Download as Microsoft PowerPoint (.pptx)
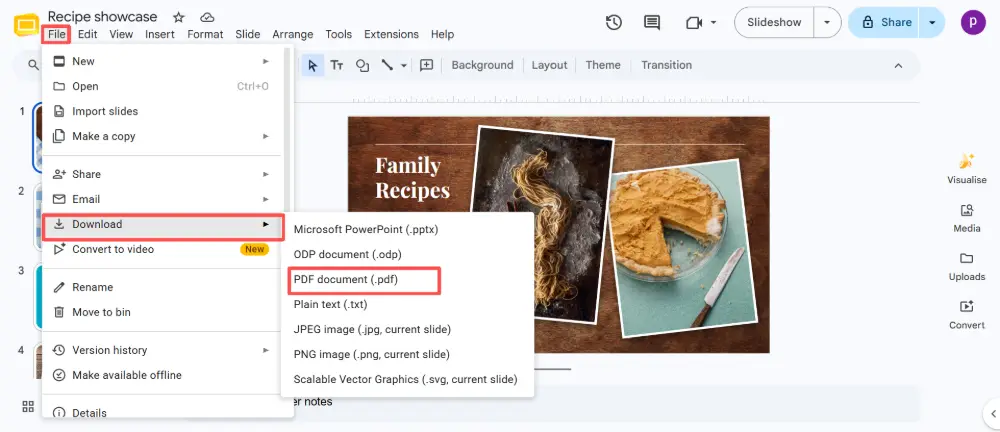This screenshot has height=432, width=1000. (407, 229)
